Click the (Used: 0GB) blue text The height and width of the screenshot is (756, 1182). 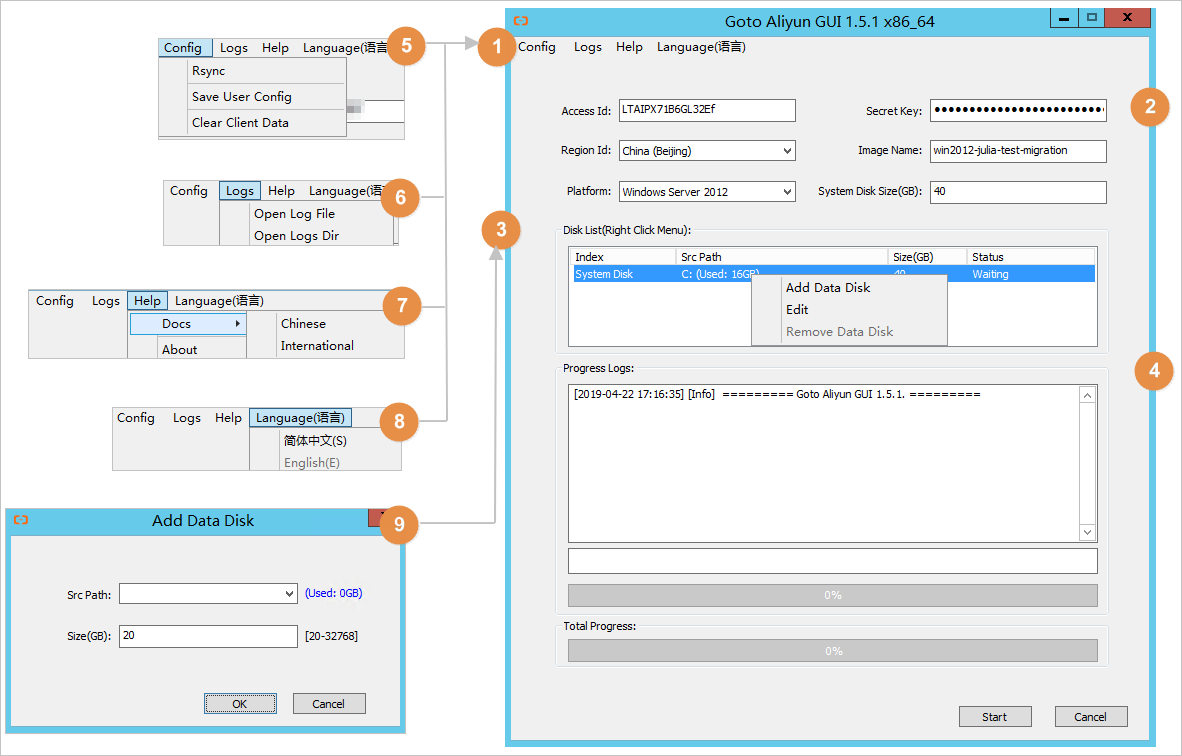(333, 593)
